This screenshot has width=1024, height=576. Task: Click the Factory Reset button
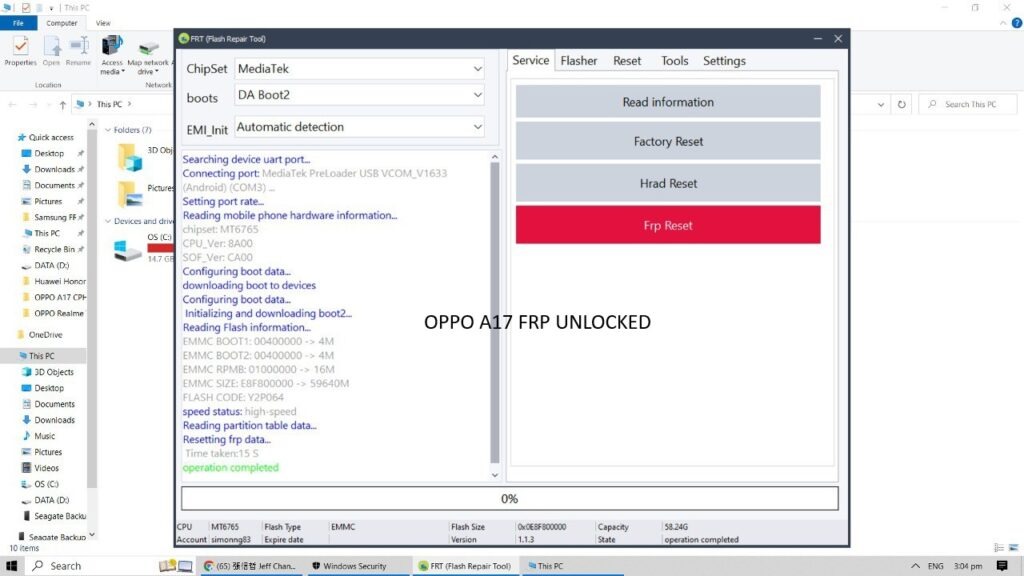point(668,142)
